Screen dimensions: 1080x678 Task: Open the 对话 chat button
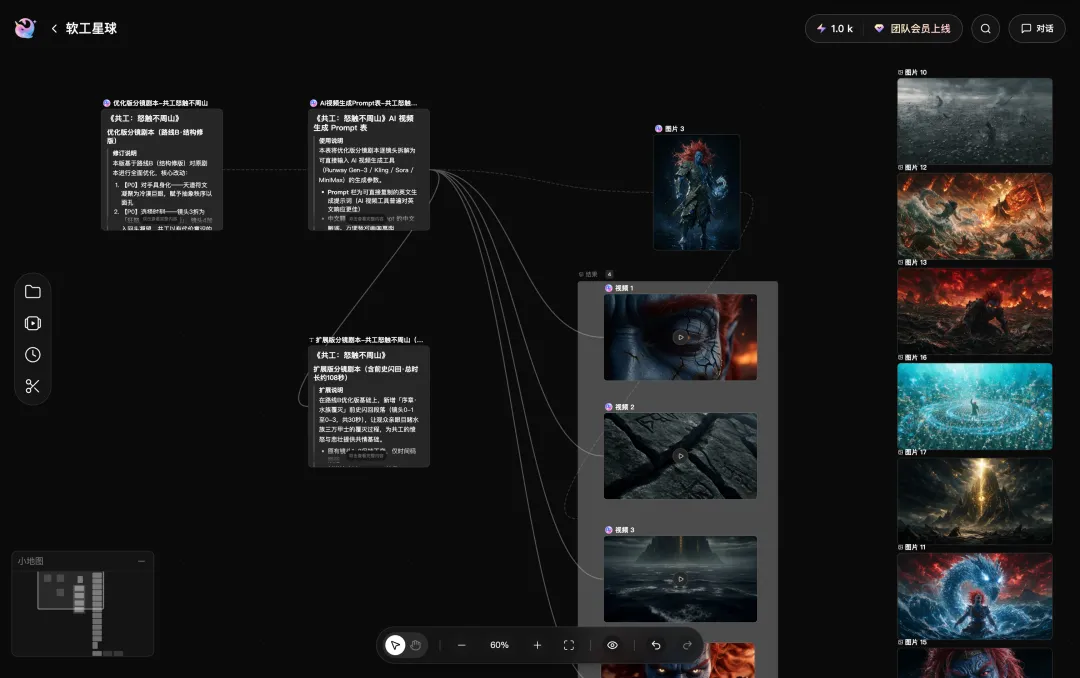pyautogui.click(x=1037, y=28)
